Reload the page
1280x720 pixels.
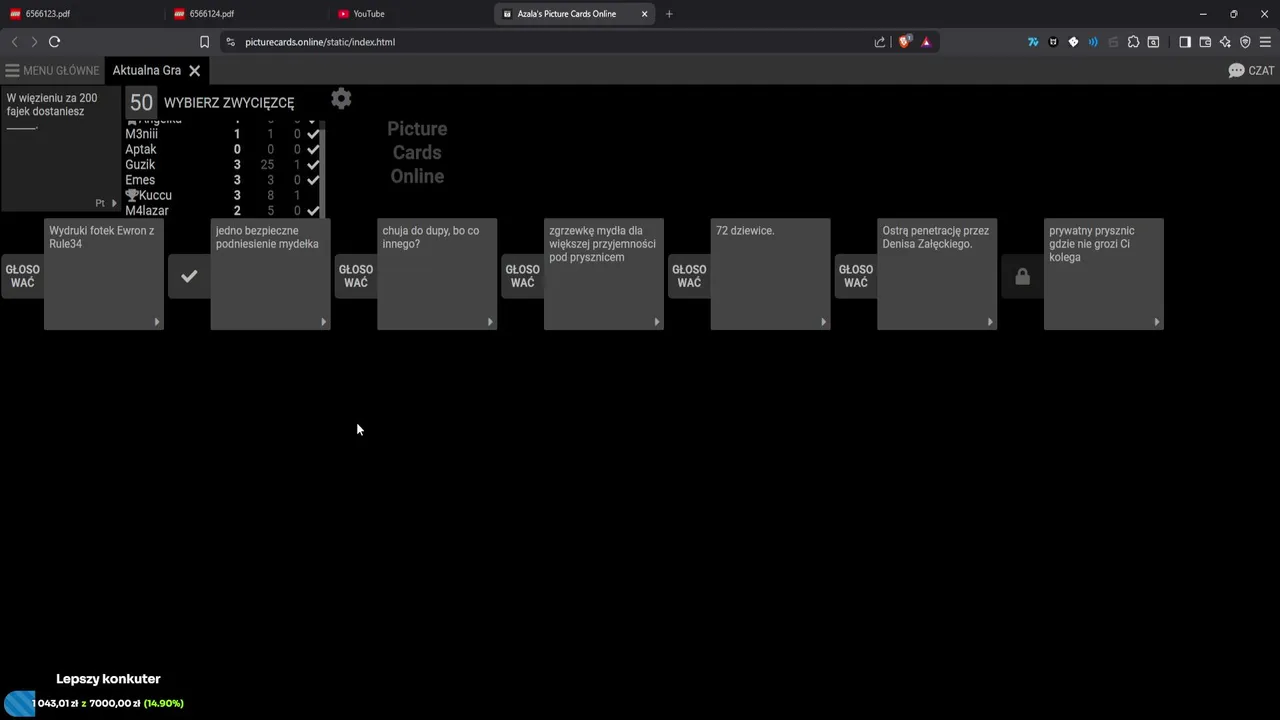(x=54, y=42)
